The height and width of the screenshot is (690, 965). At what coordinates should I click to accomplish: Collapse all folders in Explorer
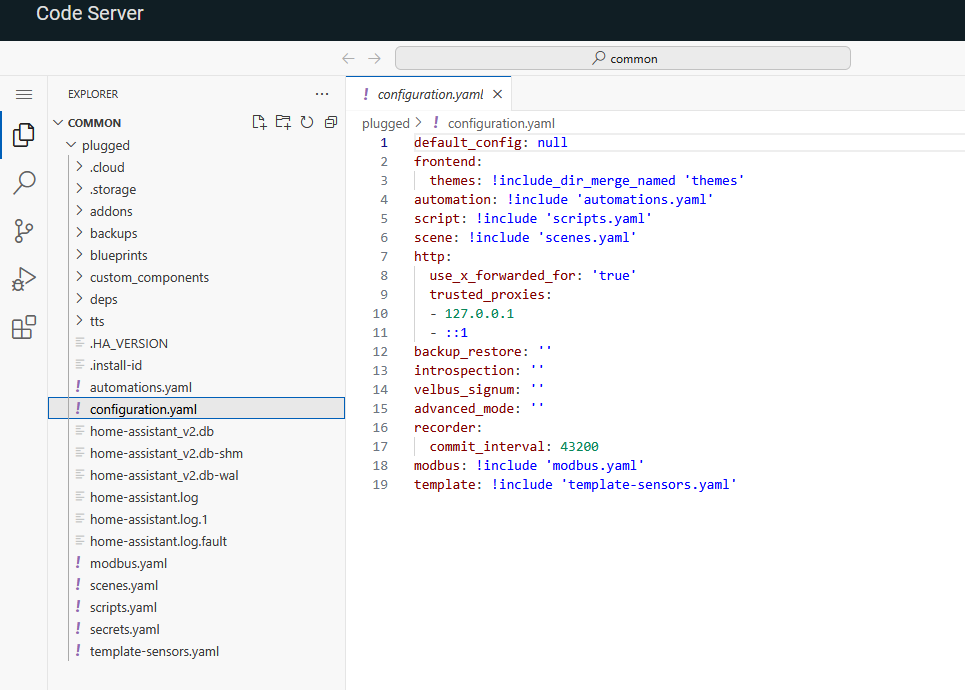pyautogui.click(x=330, y=122)
